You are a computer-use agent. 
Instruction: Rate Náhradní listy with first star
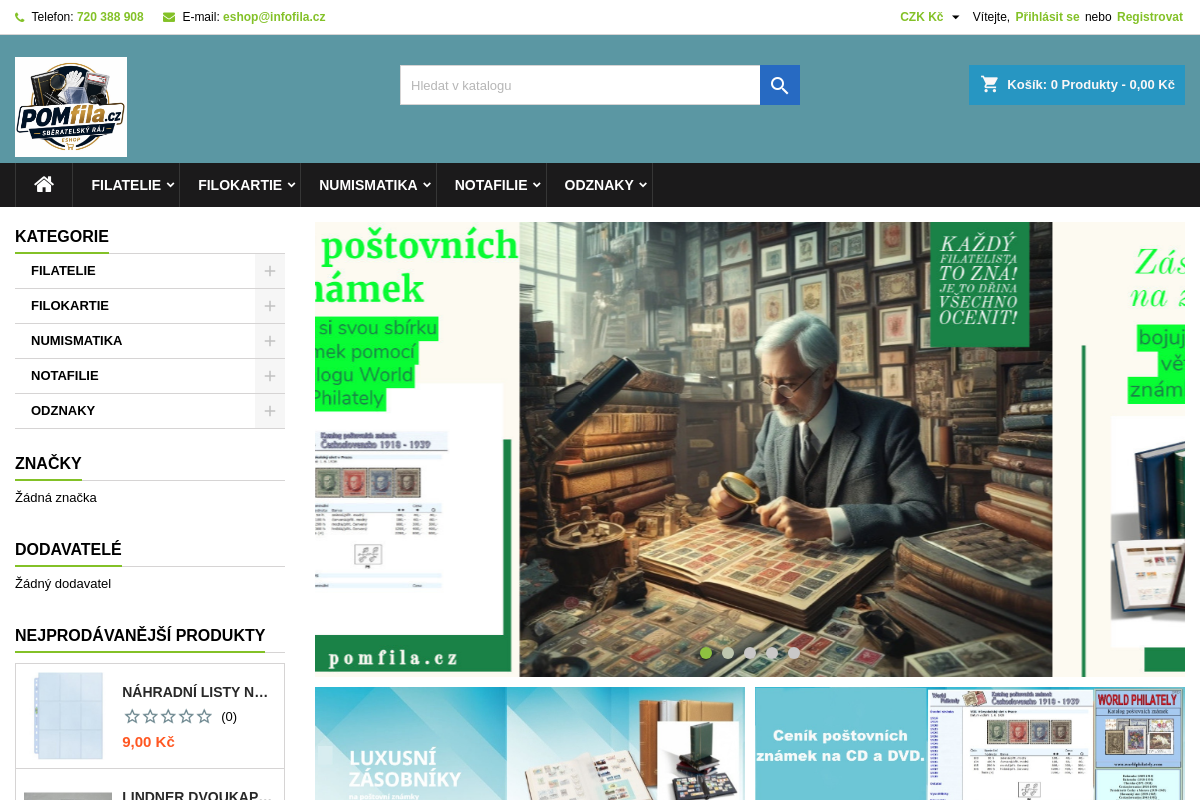pyautogui.click(x=132, y=716)
